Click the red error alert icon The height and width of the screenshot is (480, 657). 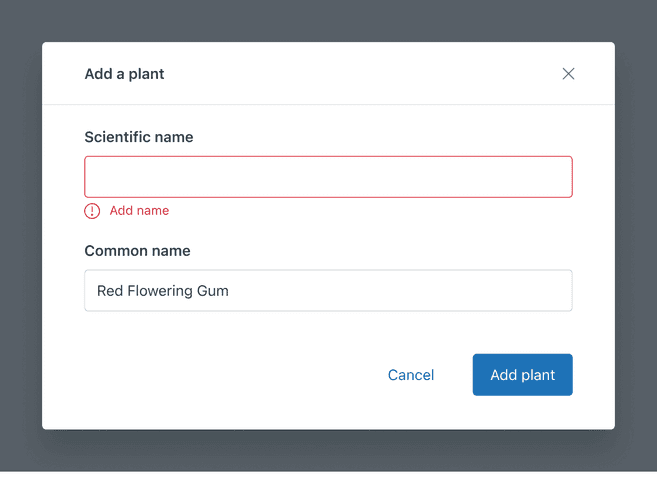[x=92, y=211]
